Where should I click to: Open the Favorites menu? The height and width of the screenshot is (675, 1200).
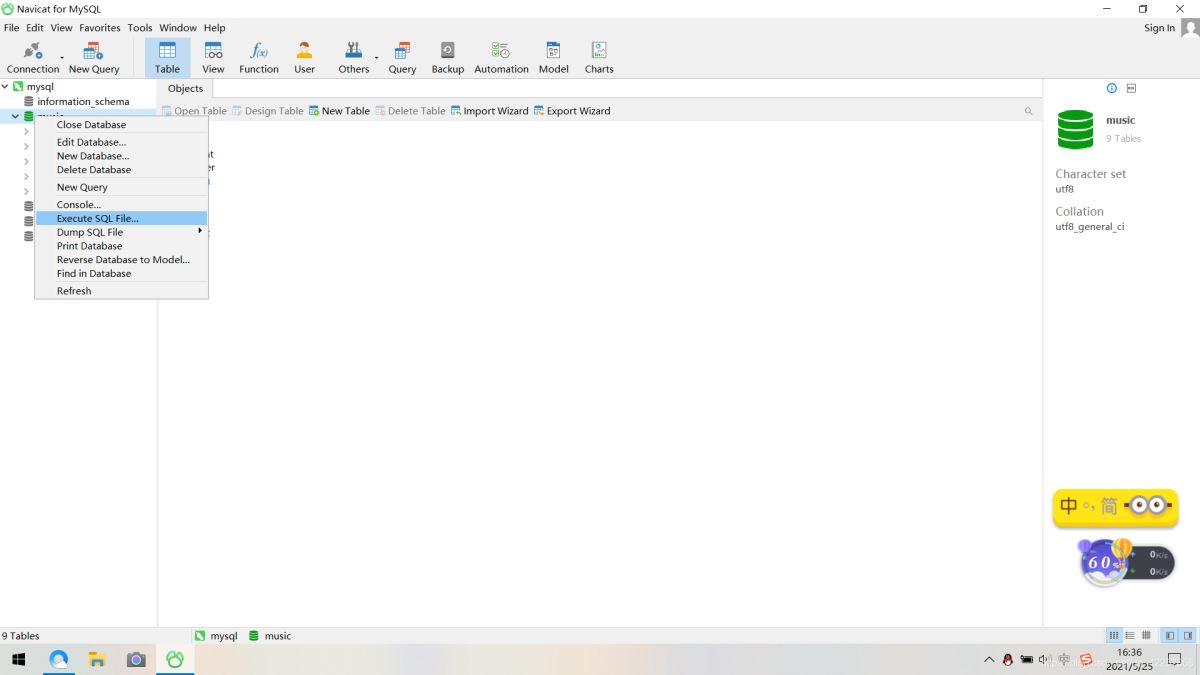pyautogui.click(x=100, y=28)
